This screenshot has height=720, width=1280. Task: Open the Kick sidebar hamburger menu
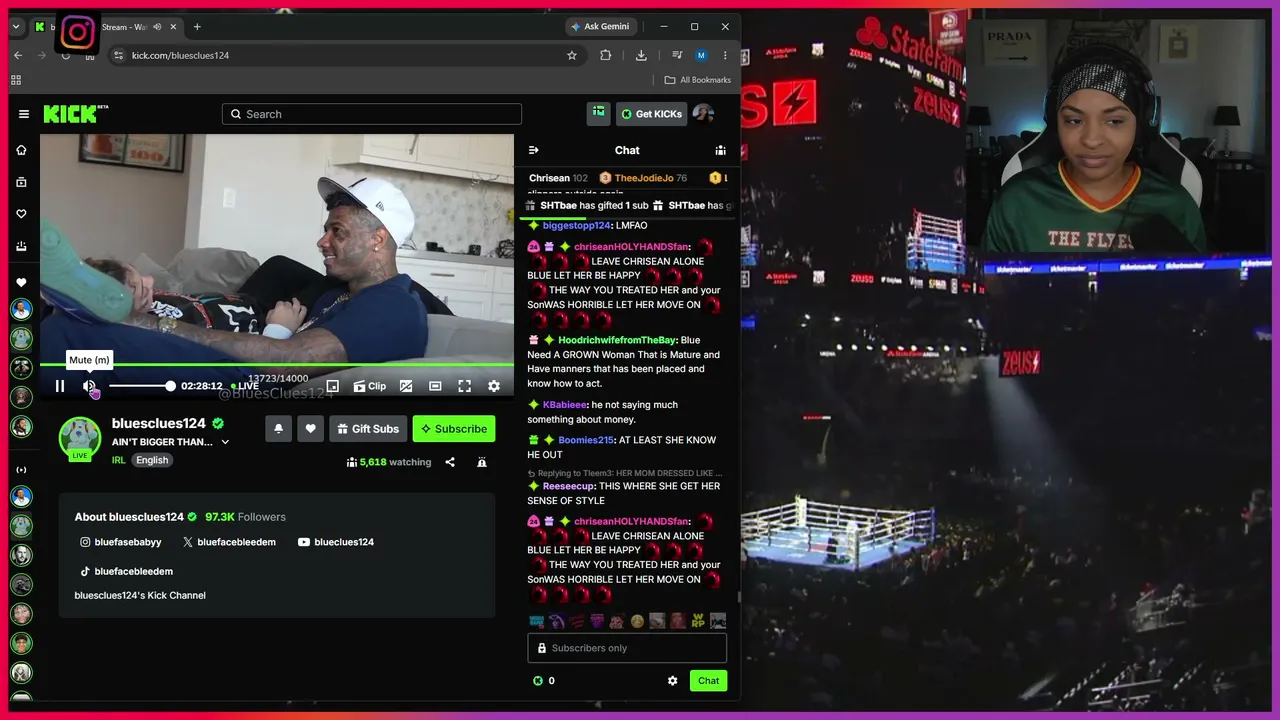[x=24, y=114]
